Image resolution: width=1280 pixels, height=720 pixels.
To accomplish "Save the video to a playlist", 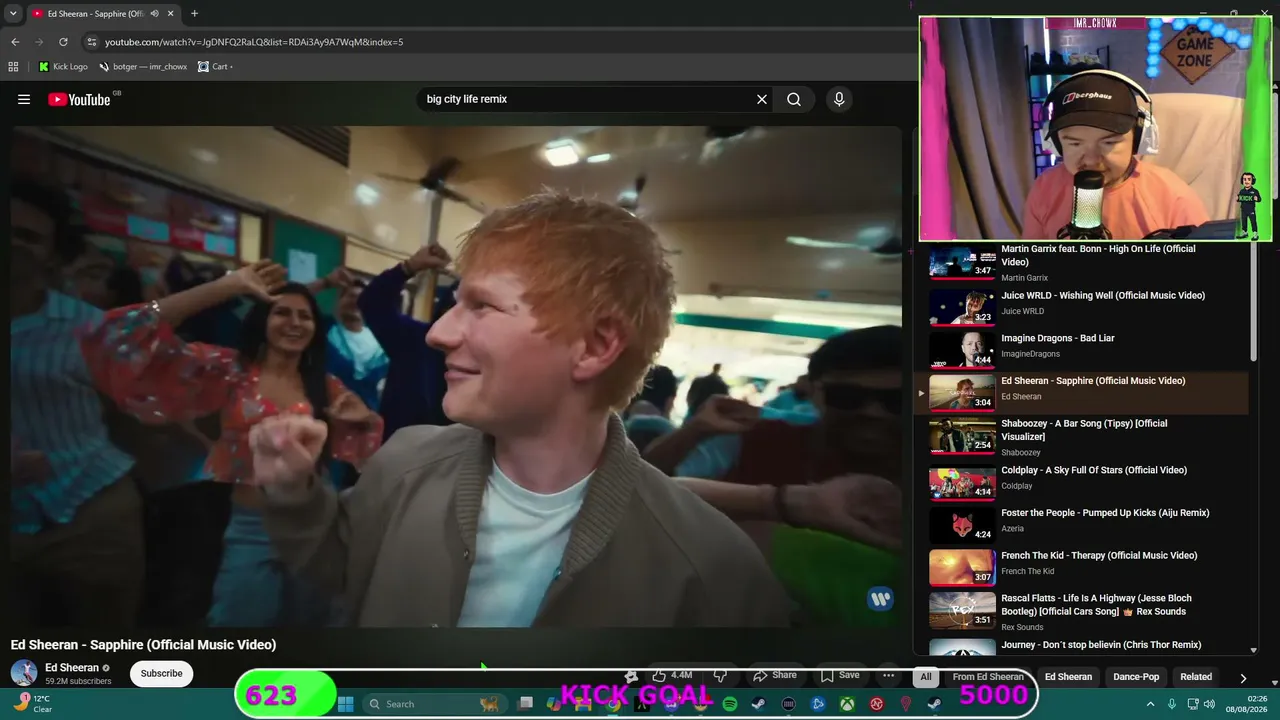I will (x=840, y=676).
